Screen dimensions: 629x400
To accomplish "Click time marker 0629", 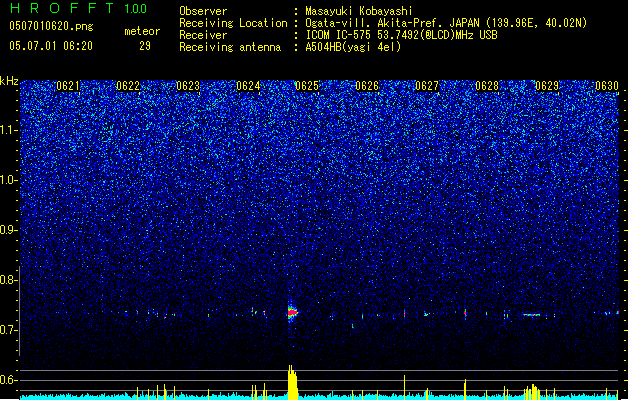I will (x=547, y=86).
